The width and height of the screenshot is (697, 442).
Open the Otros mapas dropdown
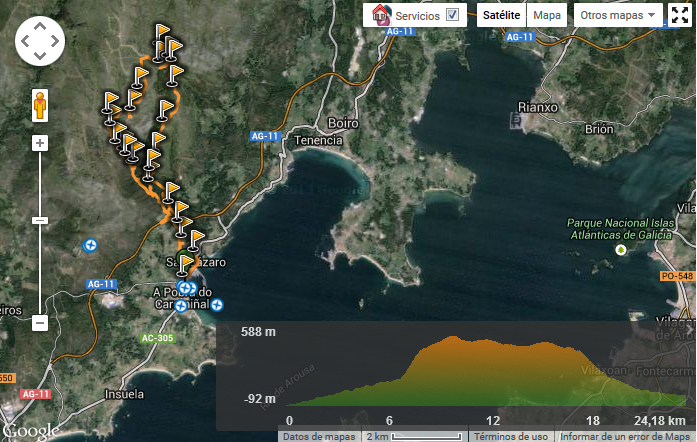pos(618,15)
